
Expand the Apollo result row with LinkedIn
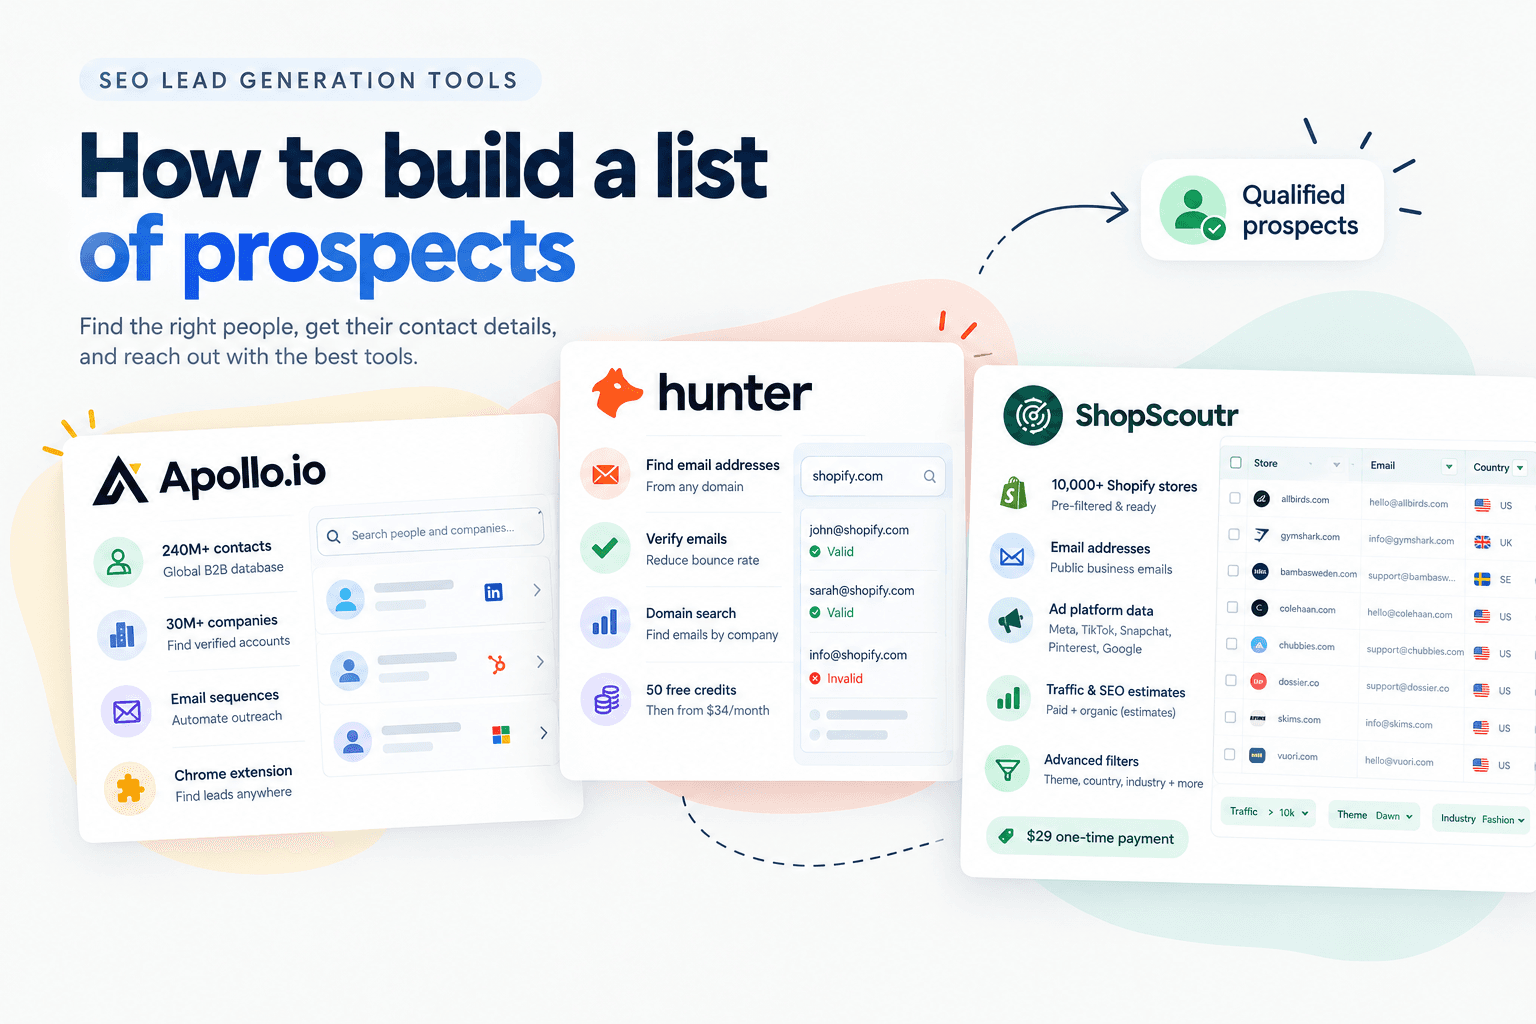537,590
